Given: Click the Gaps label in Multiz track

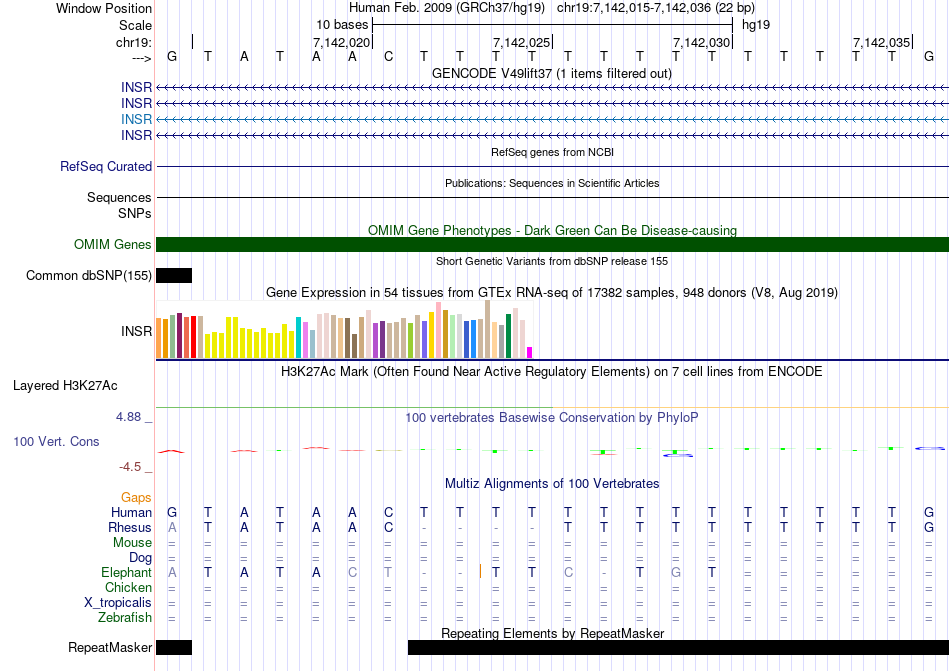Looking at the screenshot, I should [136, 497].
